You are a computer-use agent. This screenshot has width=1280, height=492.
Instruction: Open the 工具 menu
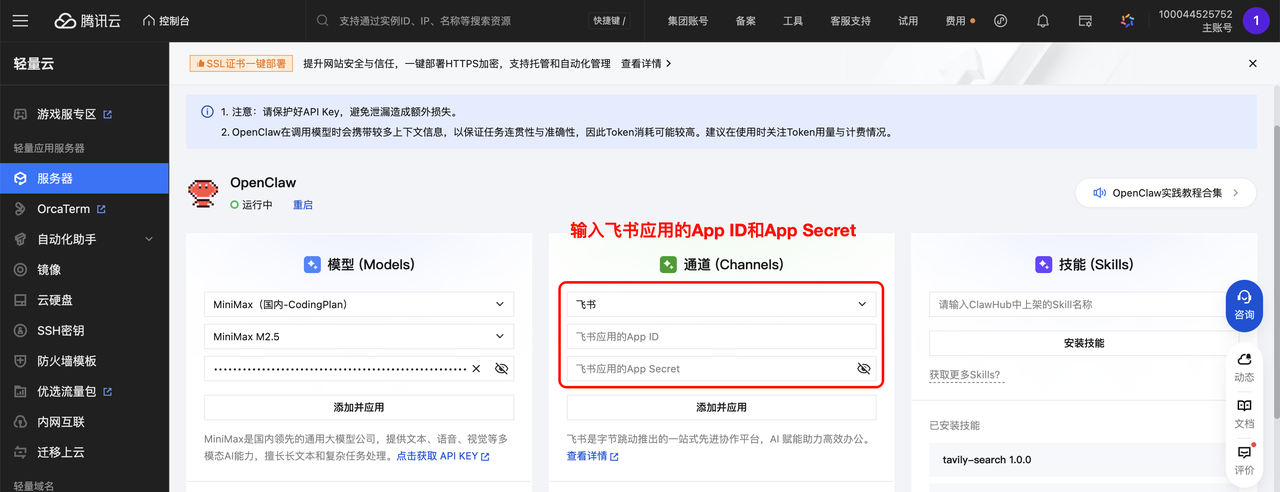click(x=793, y=20)
